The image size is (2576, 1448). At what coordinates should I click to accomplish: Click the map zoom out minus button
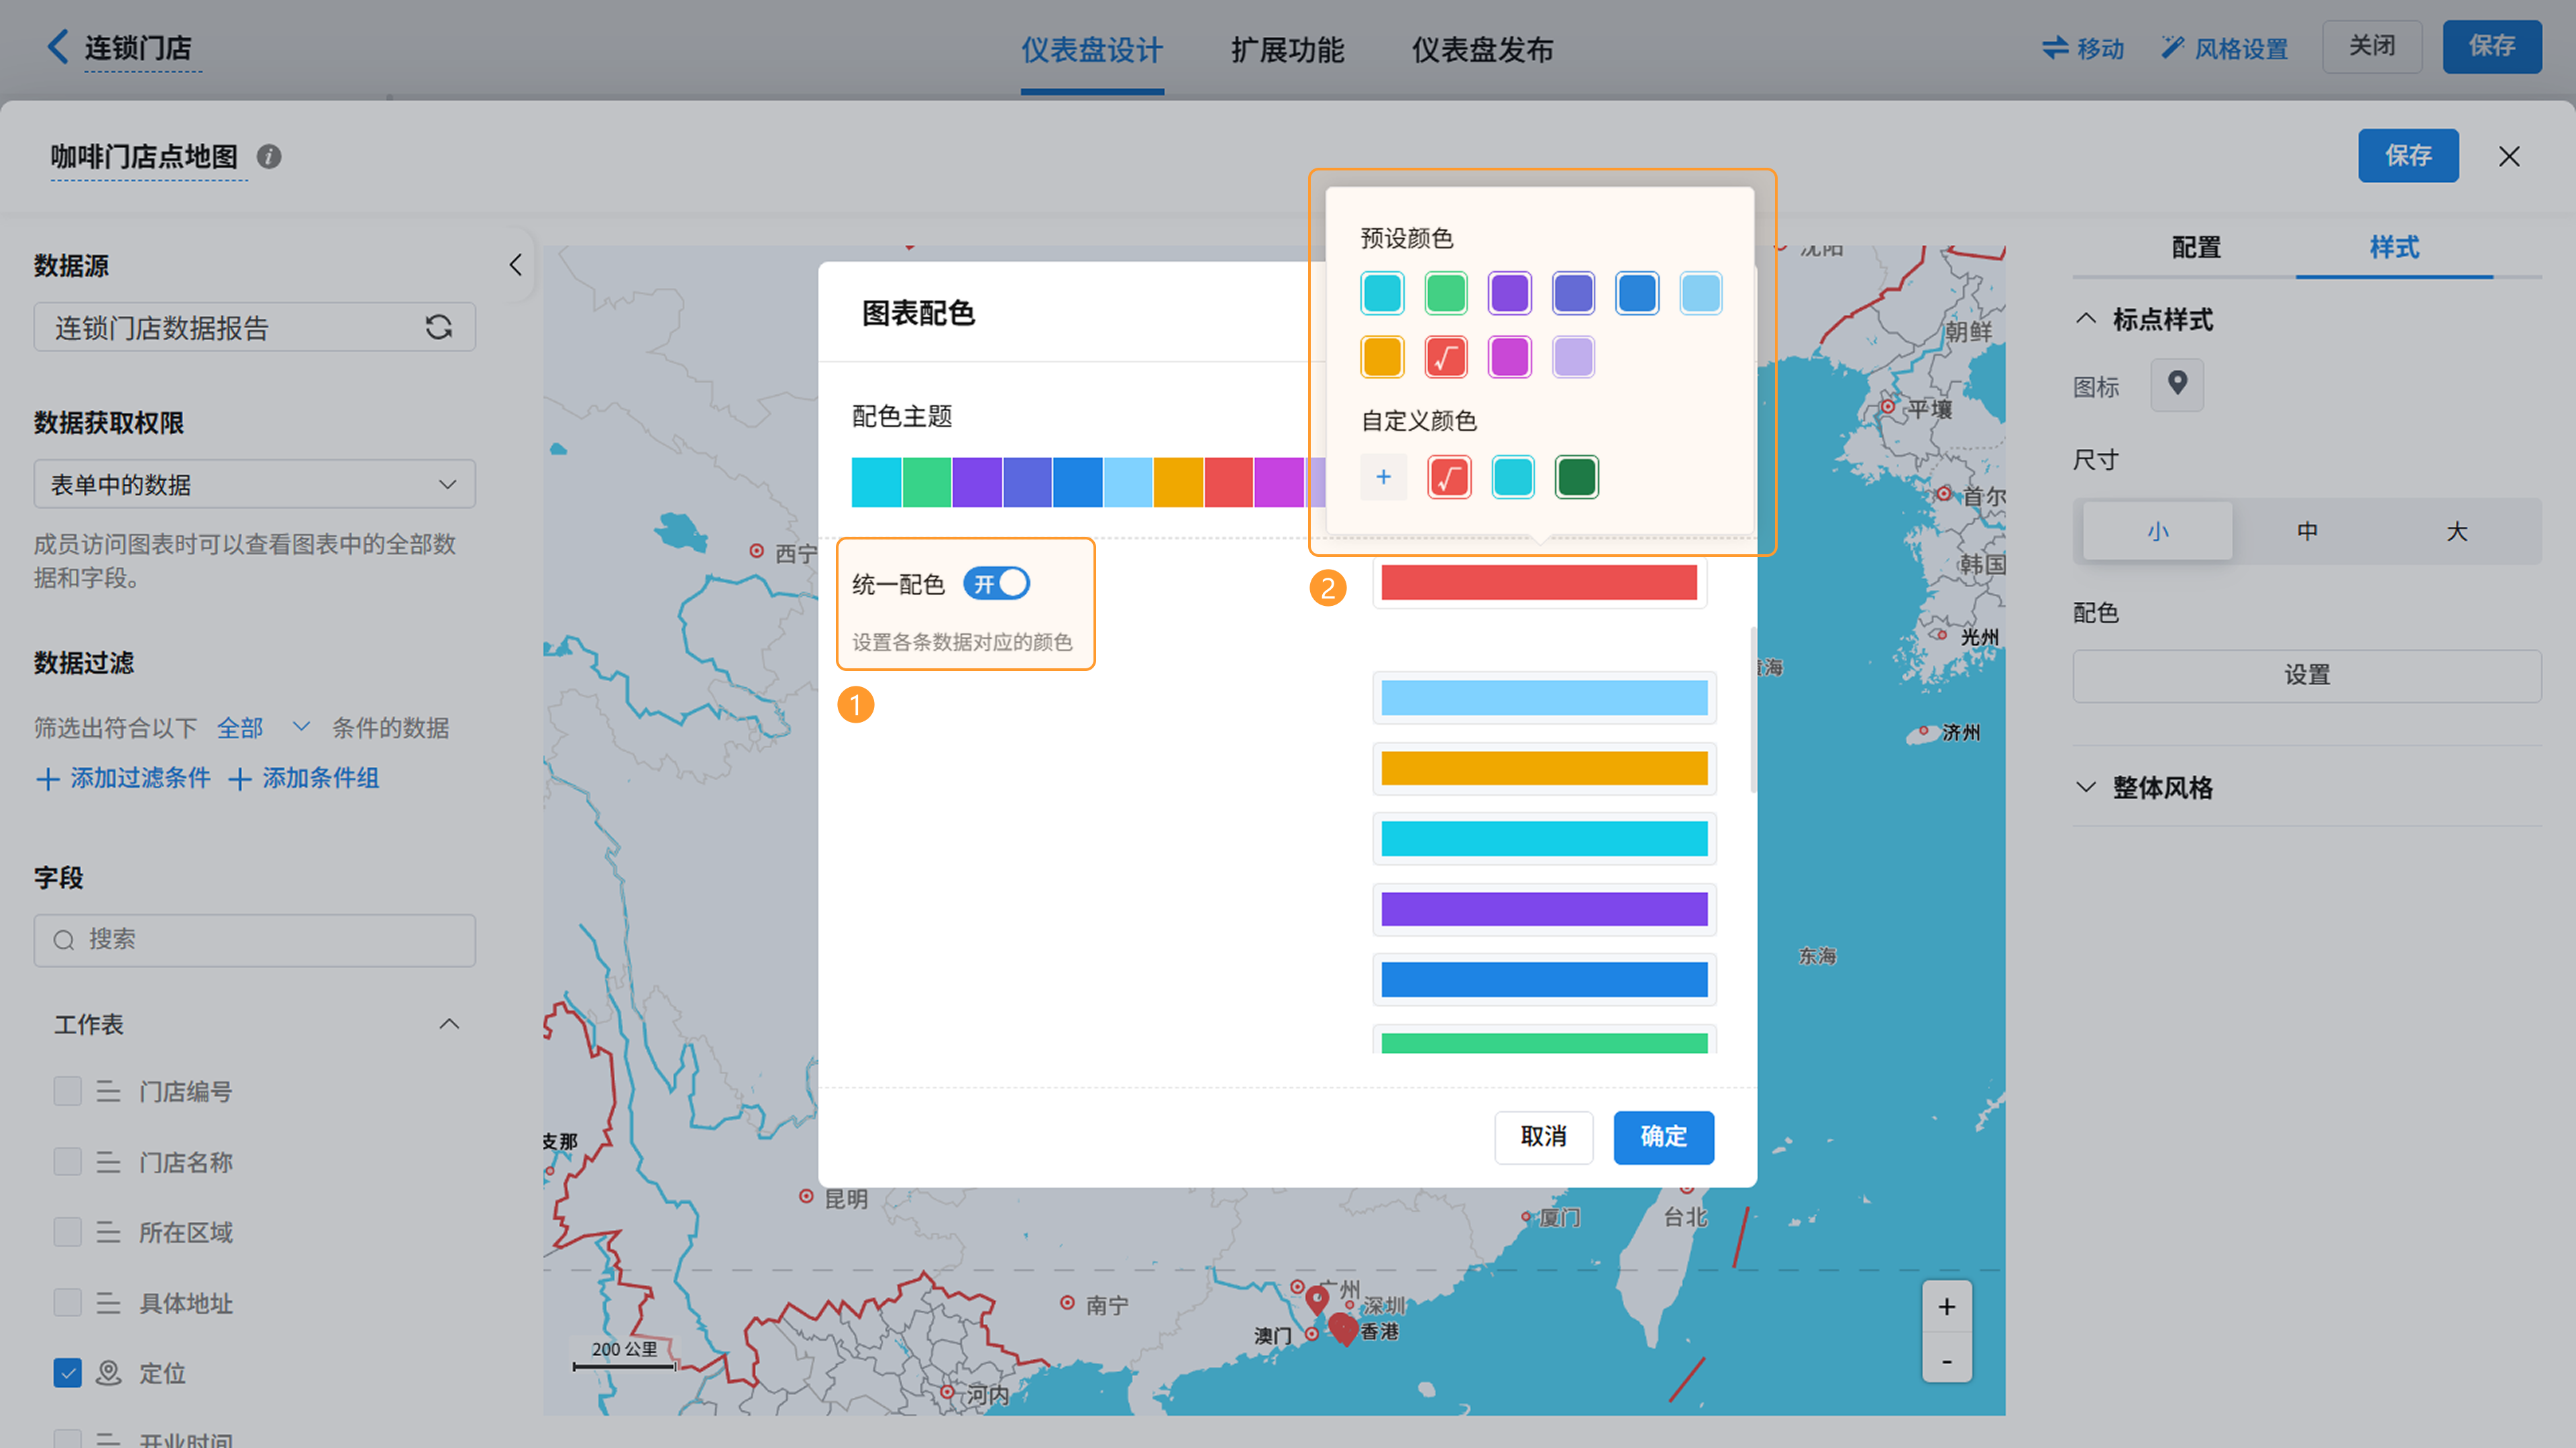1946,1361
